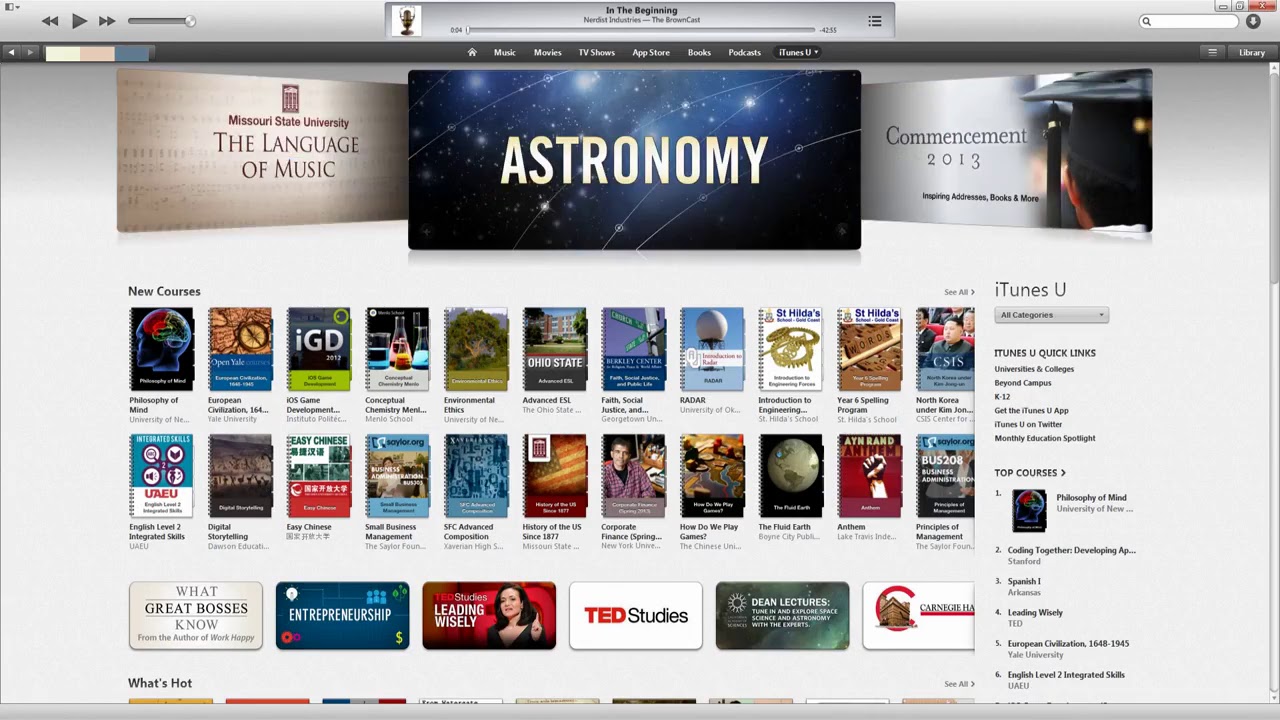The height and width of the screenshot is (720, 1280).
Task: Open The Language of Music banner
Action: tap(262, 150)
